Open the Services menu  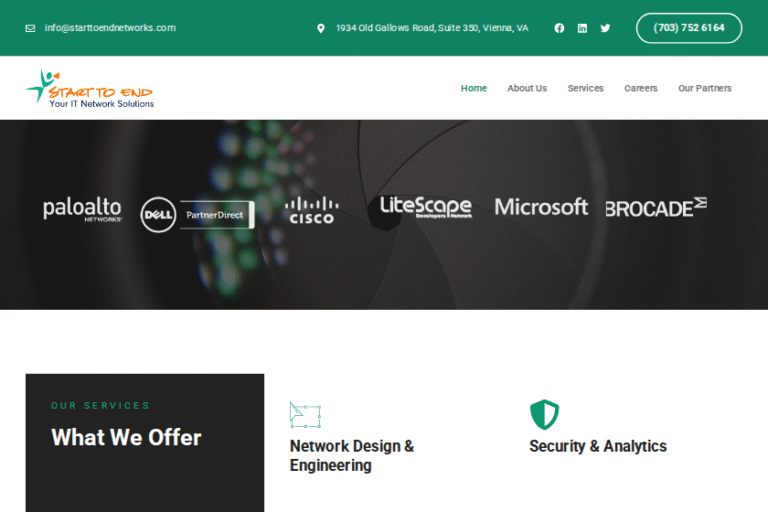585,88
